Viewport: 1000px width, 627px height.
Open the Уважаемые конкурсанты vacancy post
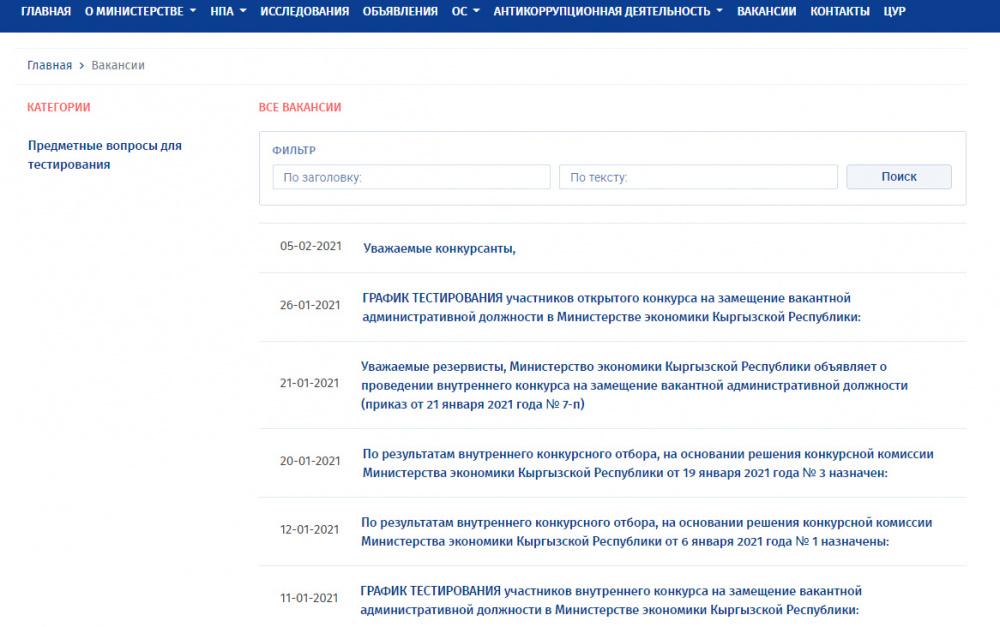pos(439,248)
